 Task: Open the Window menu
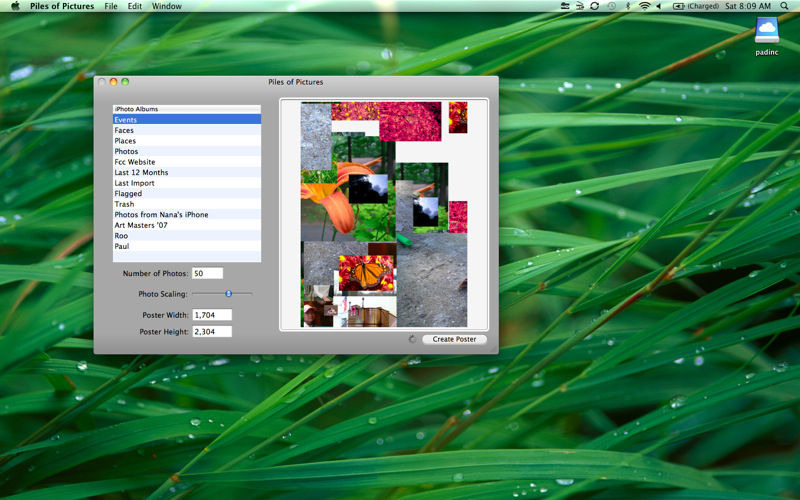167,6
